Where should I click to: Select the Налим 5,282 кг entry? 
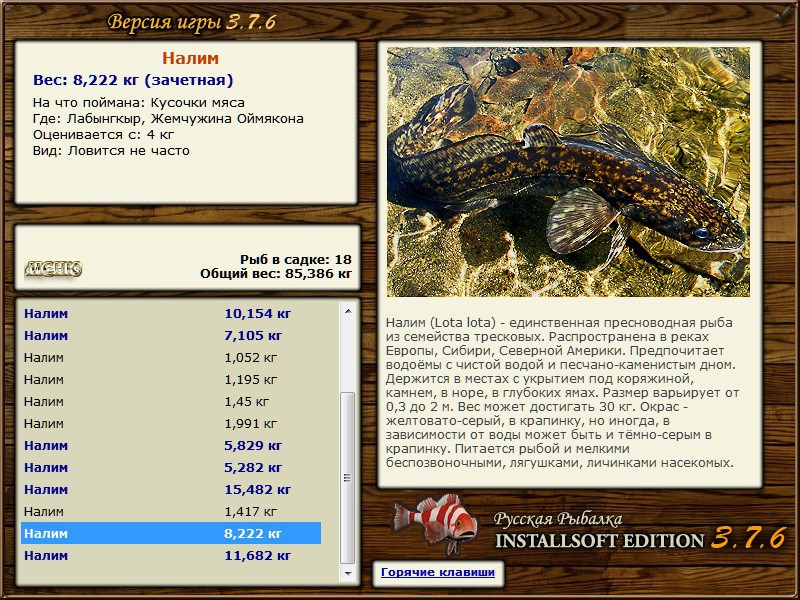click(170, 468)
